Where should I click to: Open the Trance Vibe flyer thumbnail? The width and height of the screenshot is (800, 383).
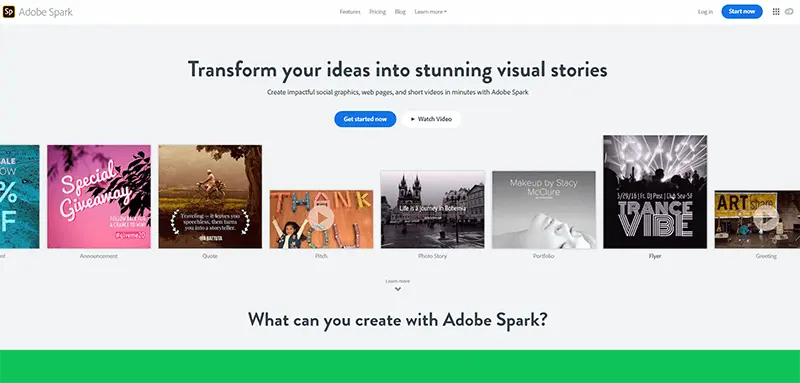point(655,192)
